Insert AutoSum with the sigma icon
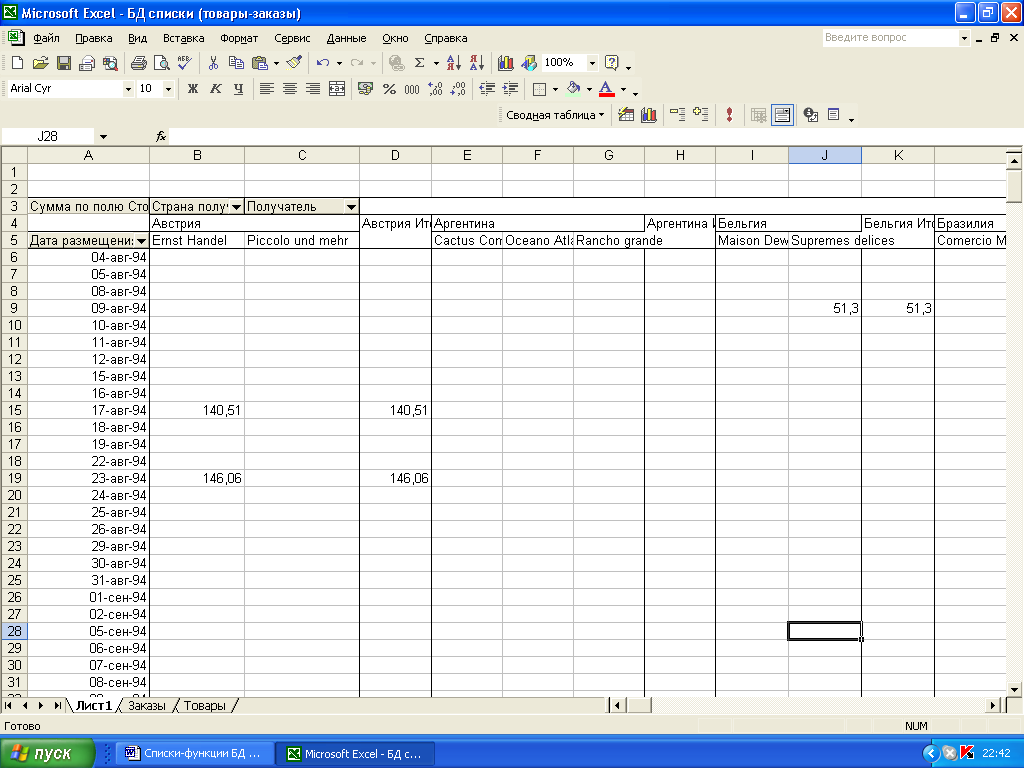This screenshot has height=768, width=1024. pyautogui.click(x=420, y=63)
